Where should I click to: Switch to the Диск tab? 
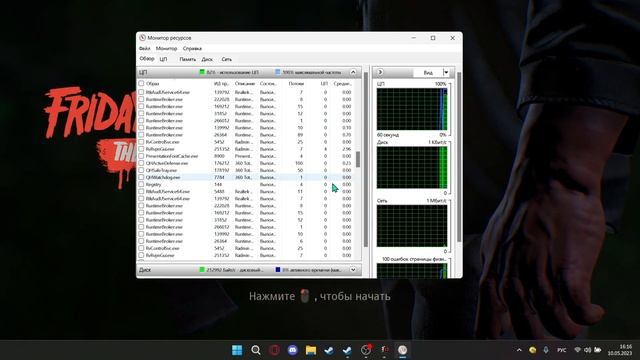tap(207, 59)
